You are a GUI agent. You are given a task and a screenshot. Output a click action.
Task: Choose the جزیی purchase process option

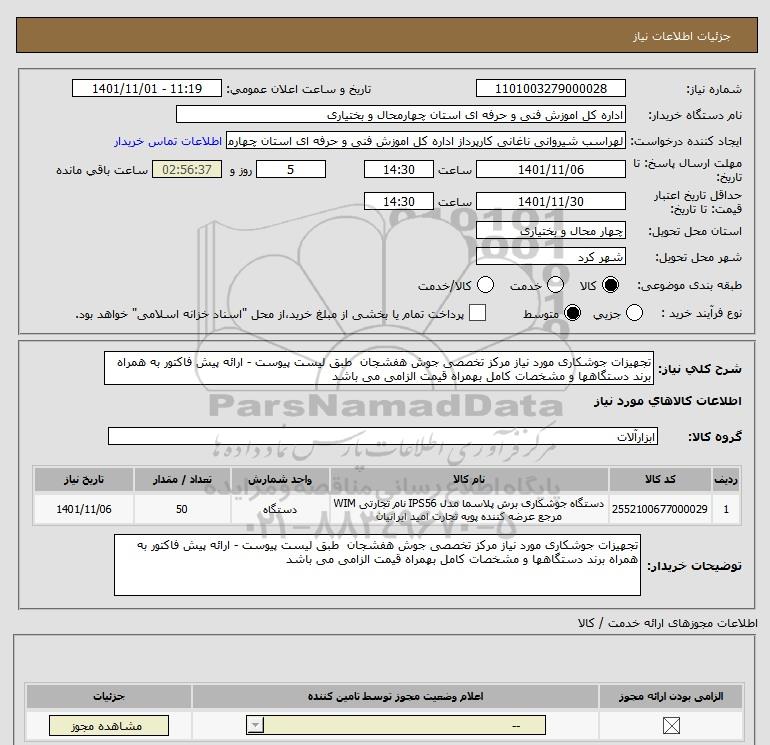coord(634,313)
